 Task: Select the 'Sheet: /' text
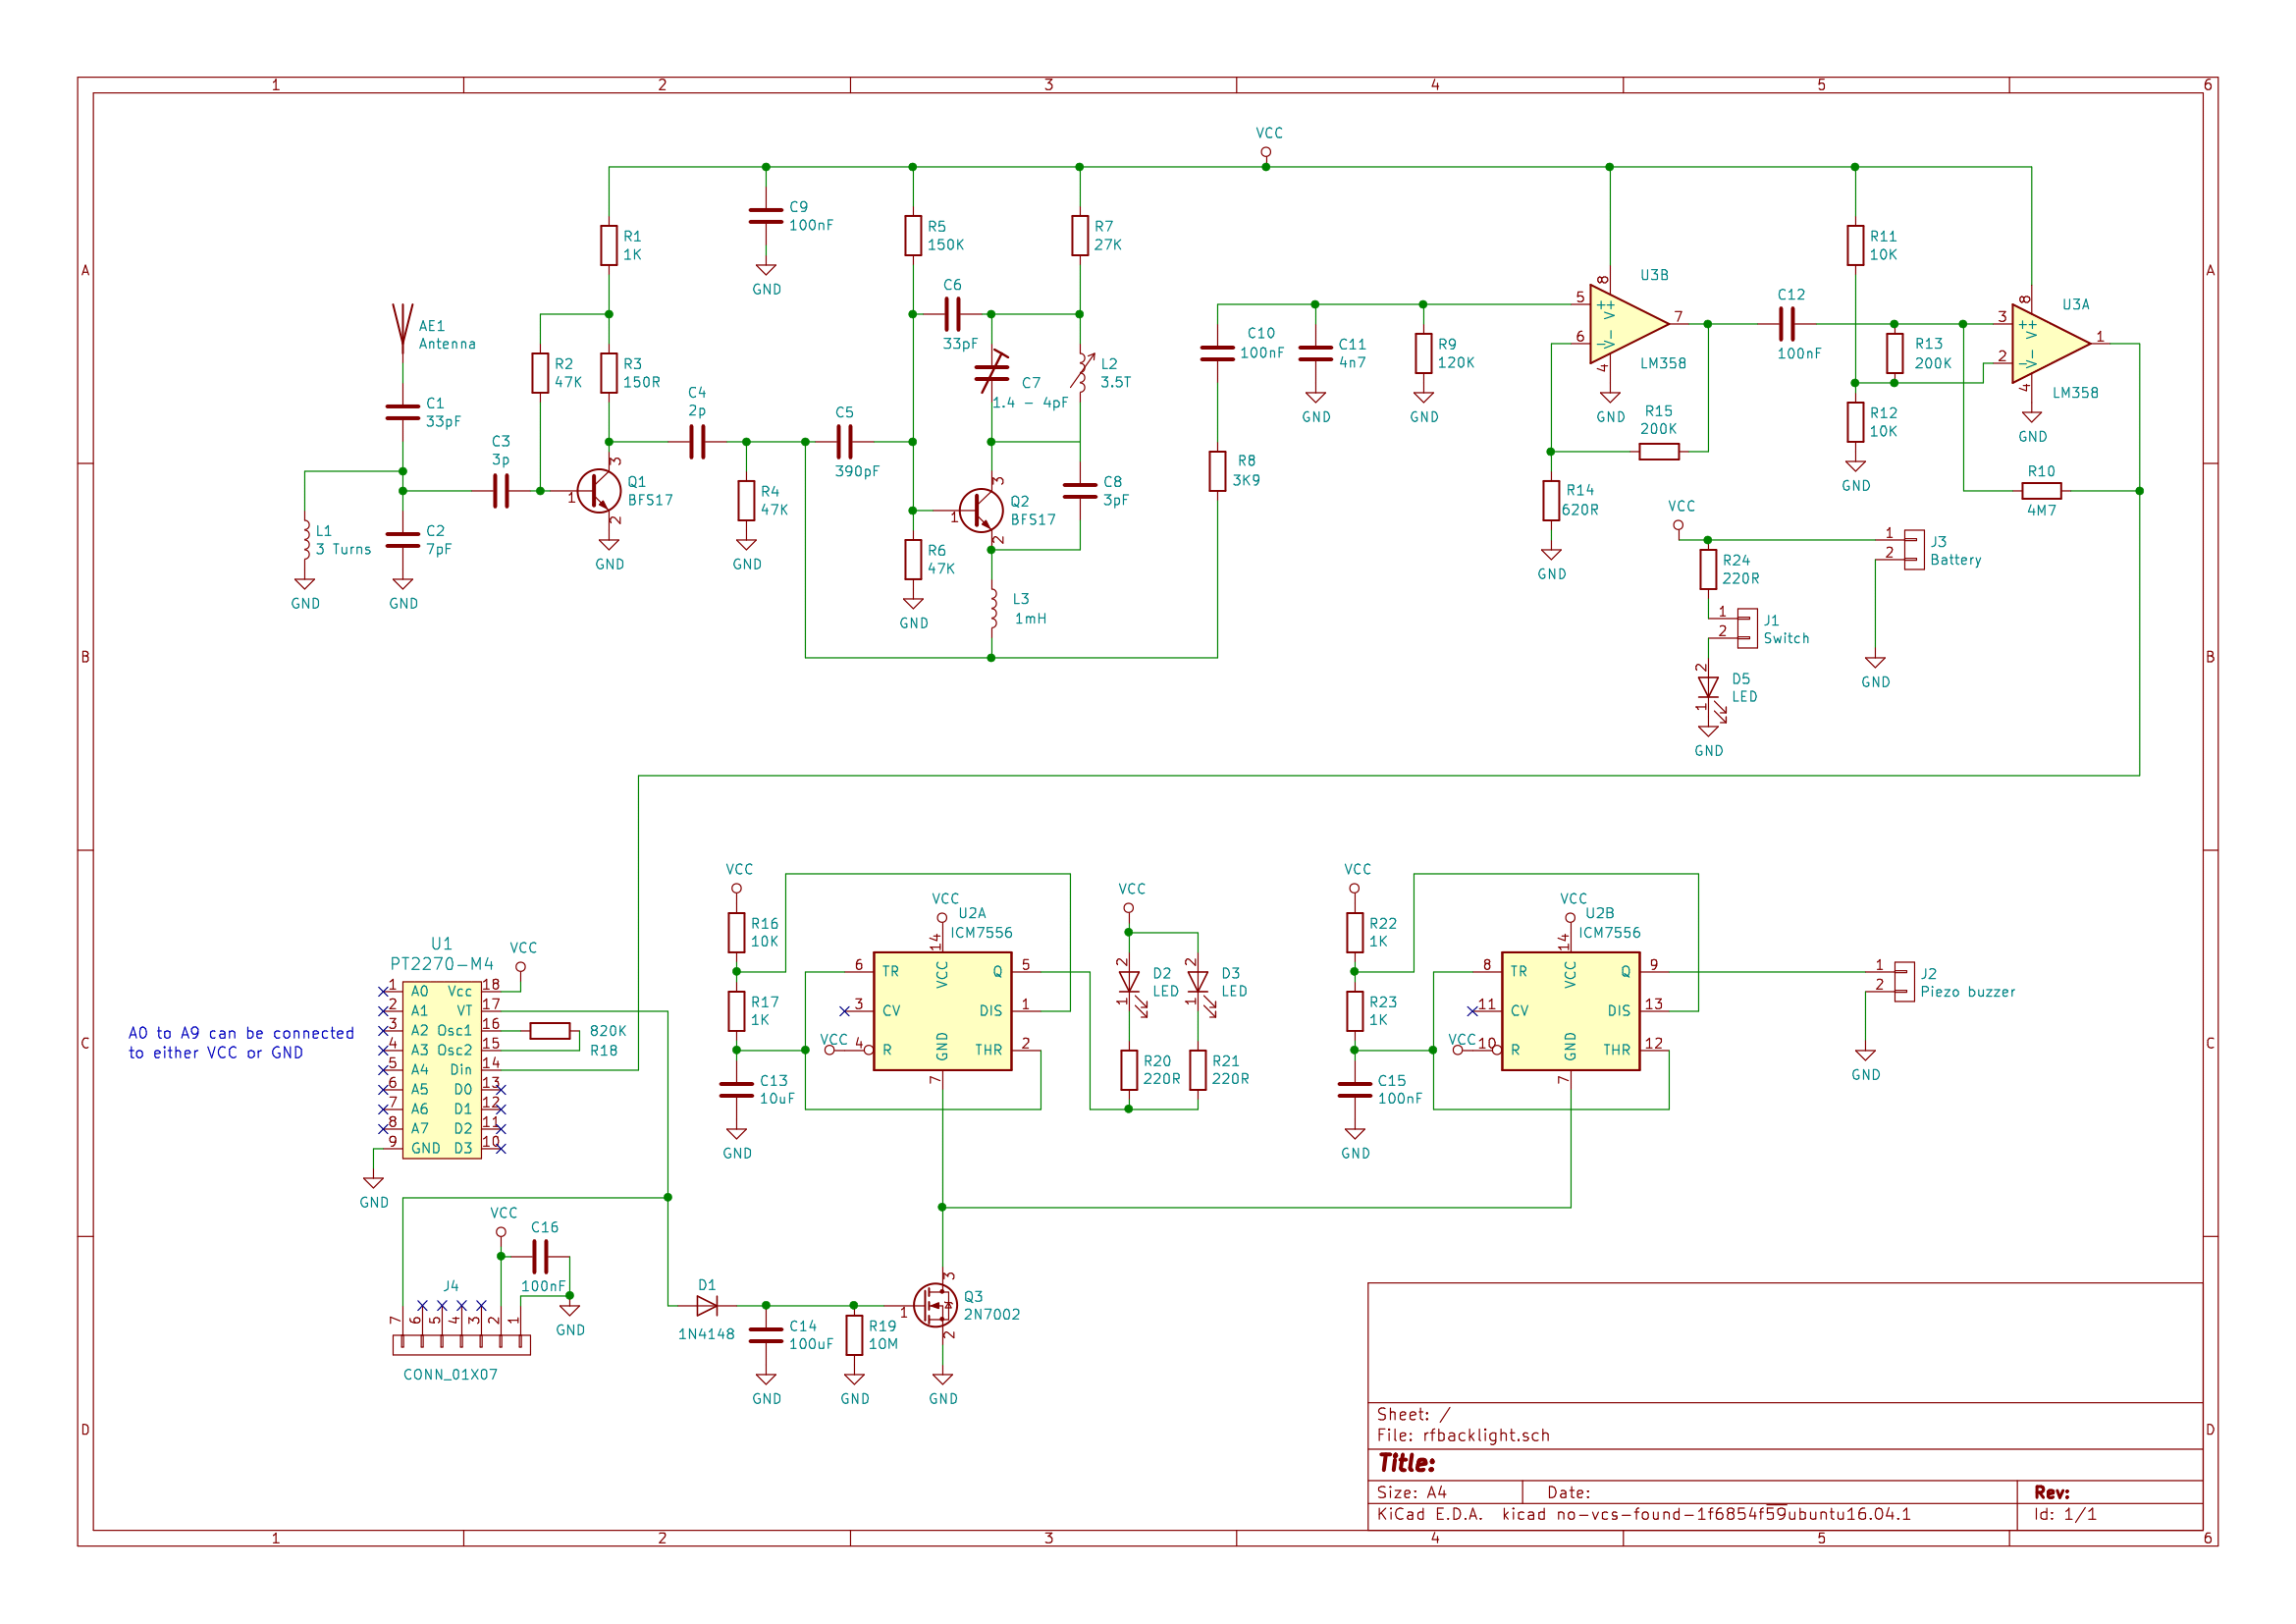click(1413, 1414)
